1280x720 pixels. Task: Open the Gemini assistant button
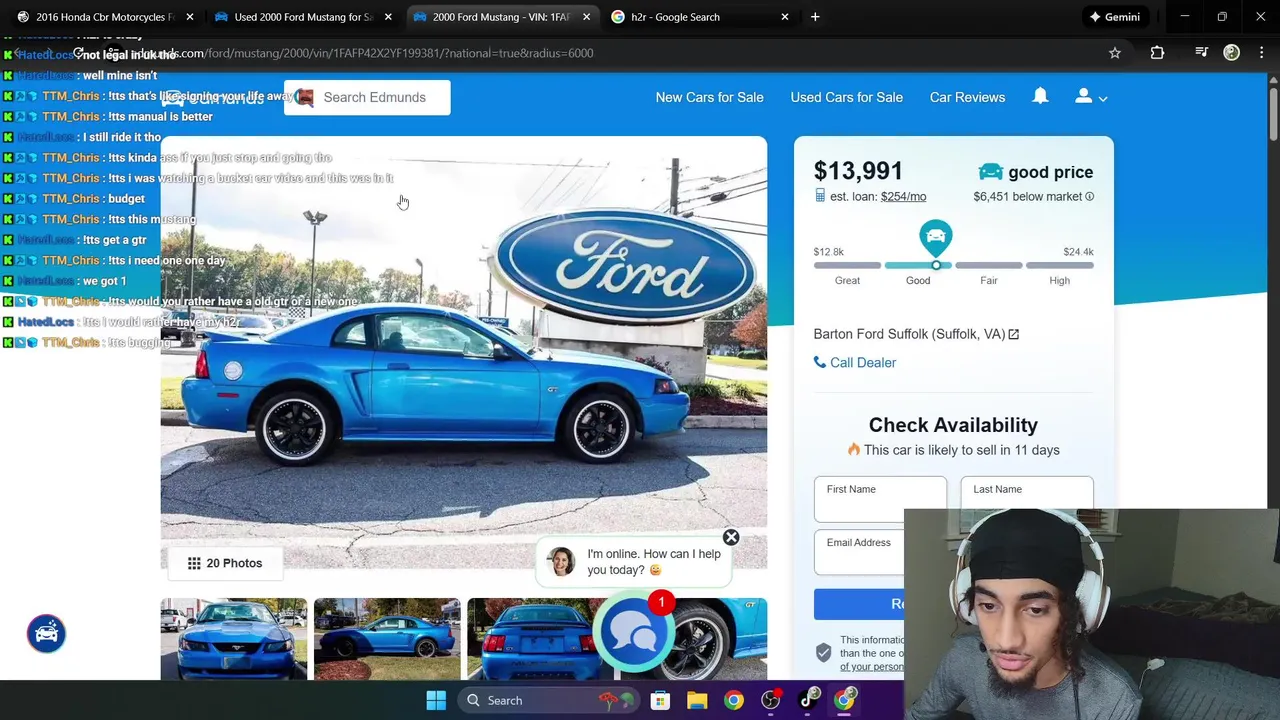1114,17
